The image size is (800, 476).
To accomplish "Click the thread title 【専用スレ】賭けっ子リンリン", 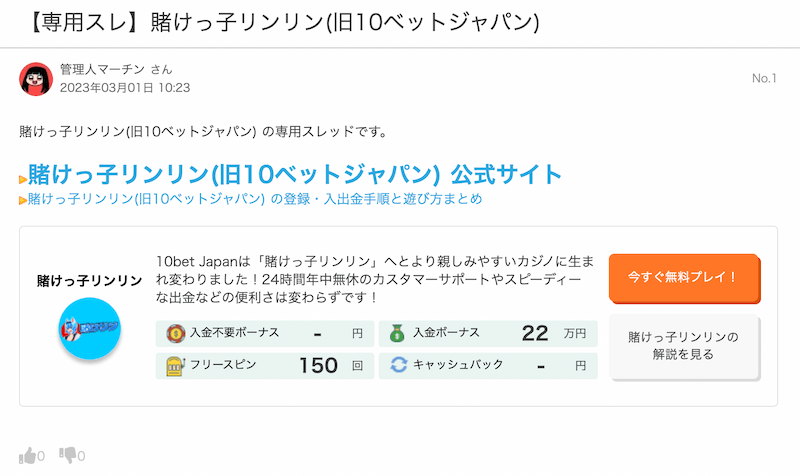I will click(284, 22).
